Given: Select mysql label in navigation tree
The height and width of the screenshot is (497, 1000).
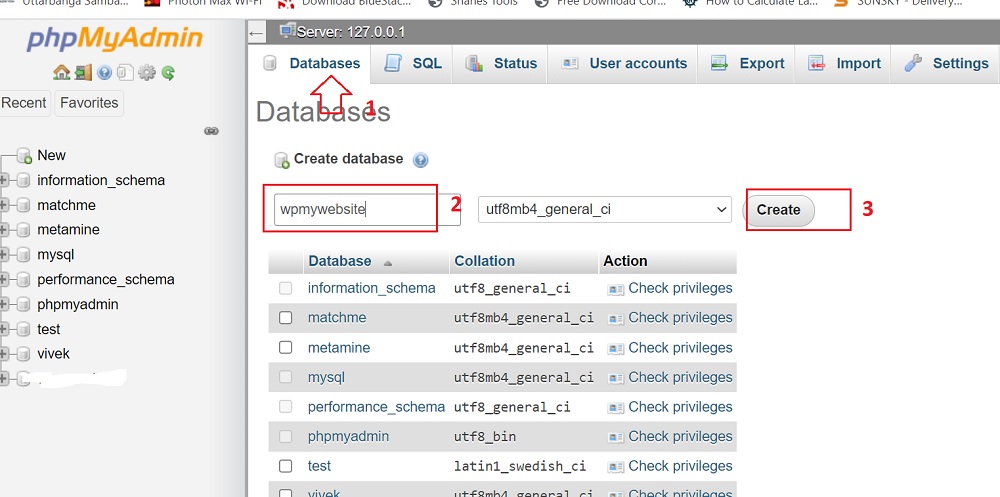Looking at the screenshot, I should pos(55,255).
